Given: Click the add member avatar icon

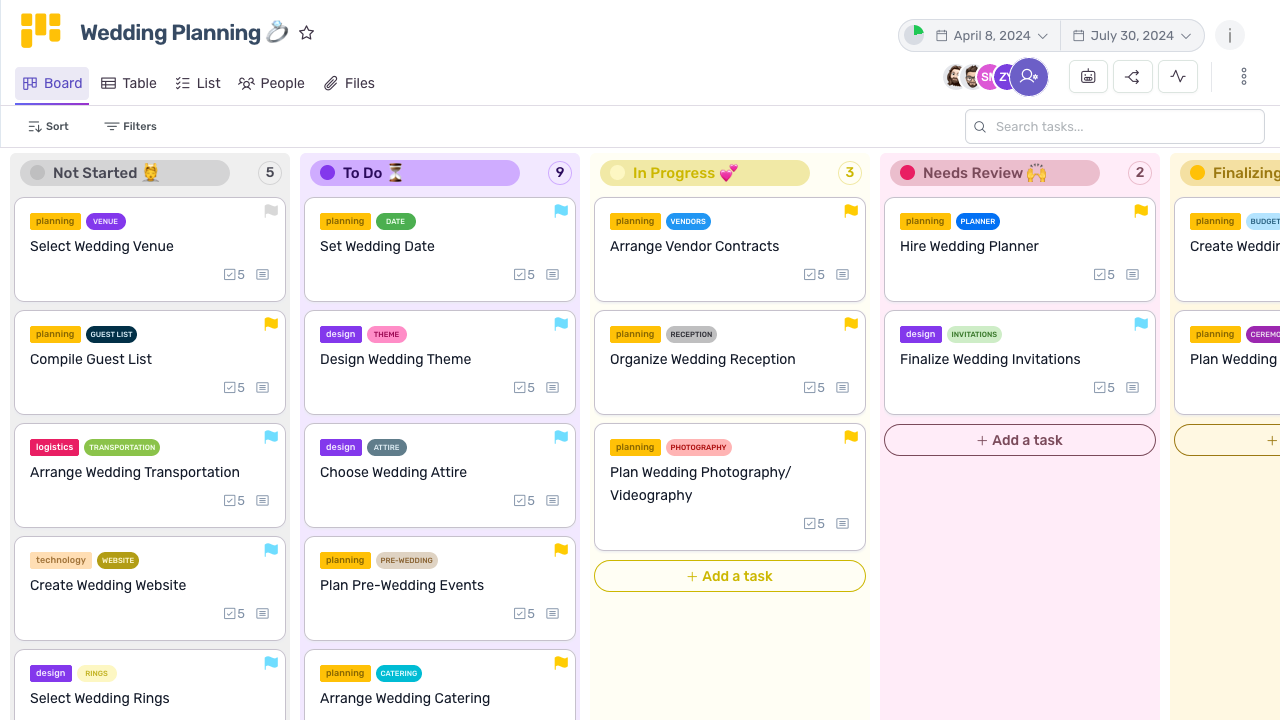Looking at the screenshot, I should [x=1029, y=77].
